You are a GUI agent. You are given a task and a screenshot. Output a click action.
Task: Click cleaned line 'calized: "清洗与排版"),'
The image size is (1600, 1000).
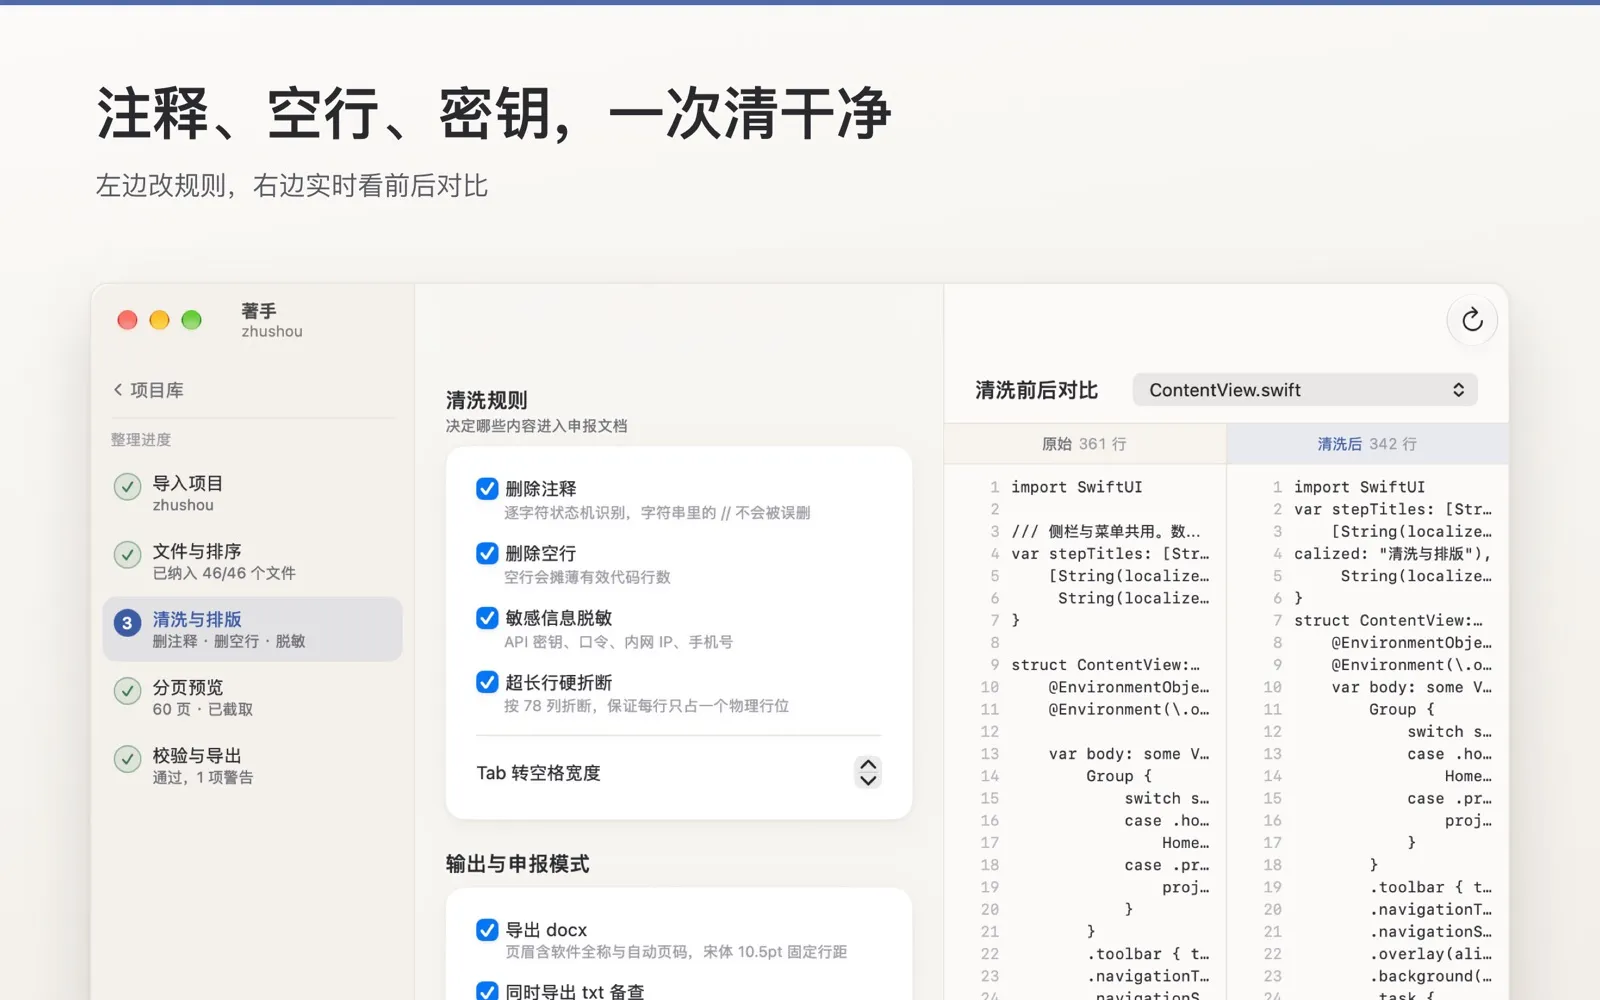[x=1392, y=554]
